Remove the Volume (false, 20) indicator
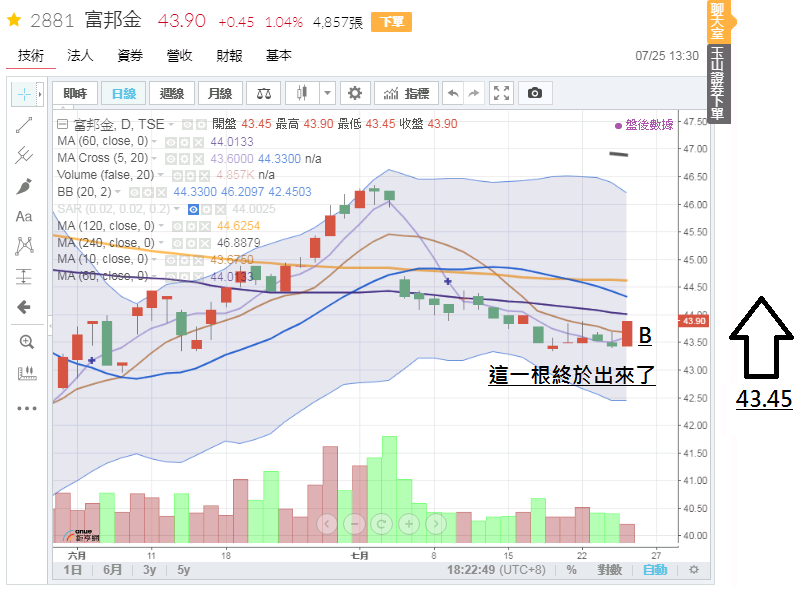 [204, 176]
